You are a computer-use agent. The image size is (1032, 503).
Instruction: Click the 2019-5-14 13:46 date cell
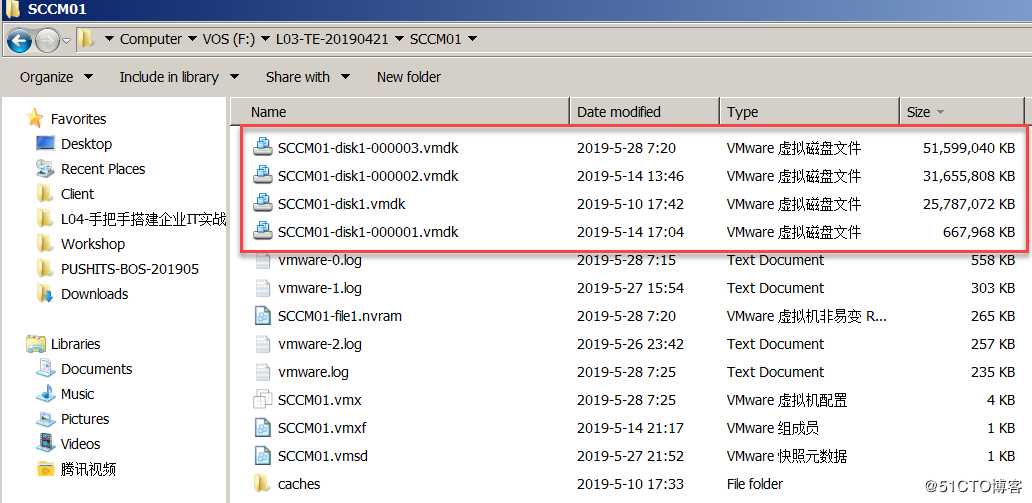click(630, 176)
